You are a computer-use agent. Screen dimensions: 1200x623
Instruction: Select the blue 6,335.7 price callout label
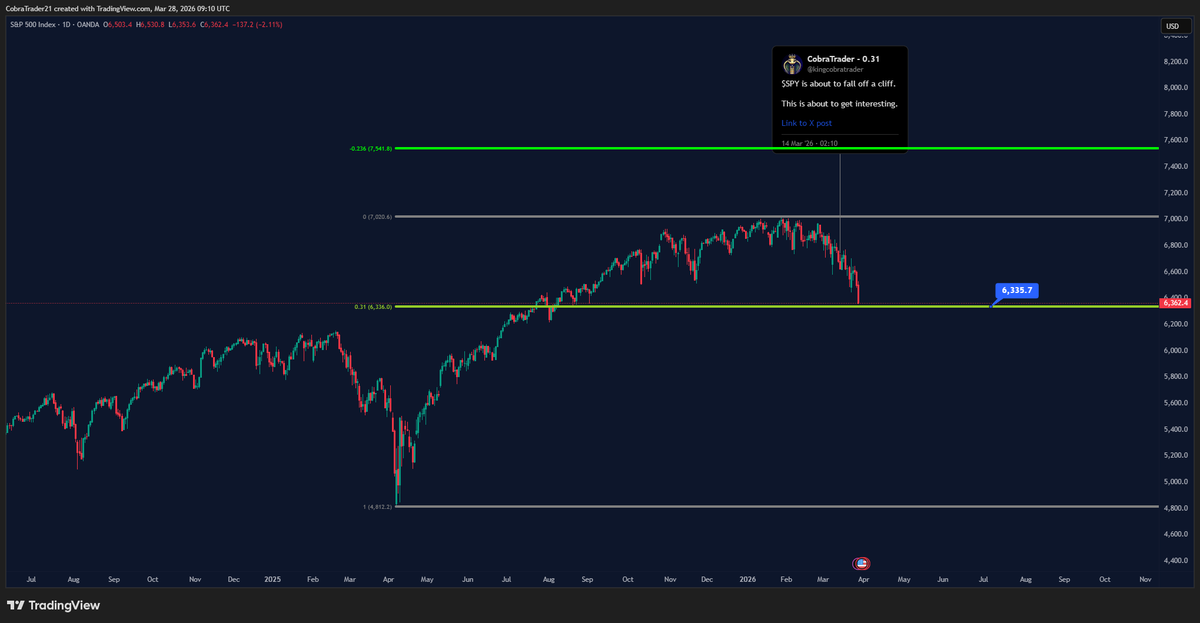tap(1017, 291)
